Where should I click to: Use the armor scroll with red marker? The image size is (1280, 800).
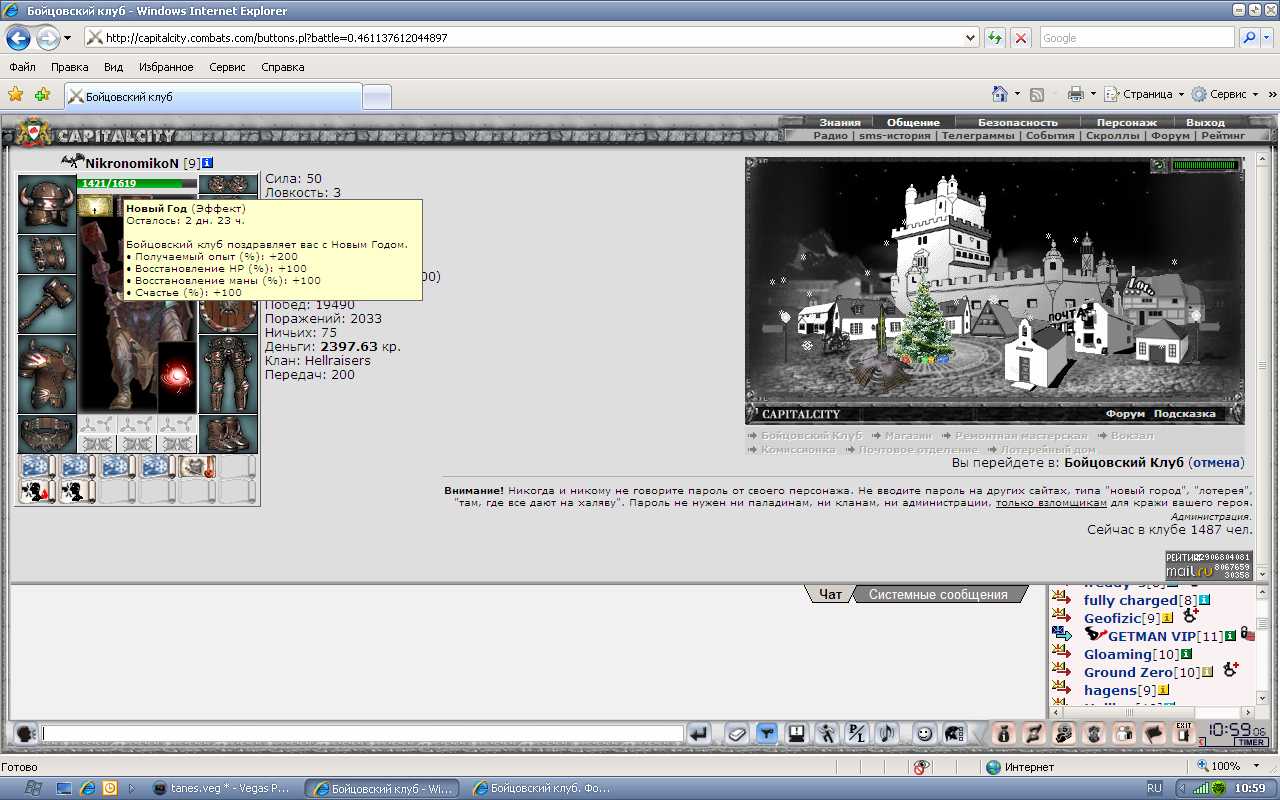click(x=197, y=467)
